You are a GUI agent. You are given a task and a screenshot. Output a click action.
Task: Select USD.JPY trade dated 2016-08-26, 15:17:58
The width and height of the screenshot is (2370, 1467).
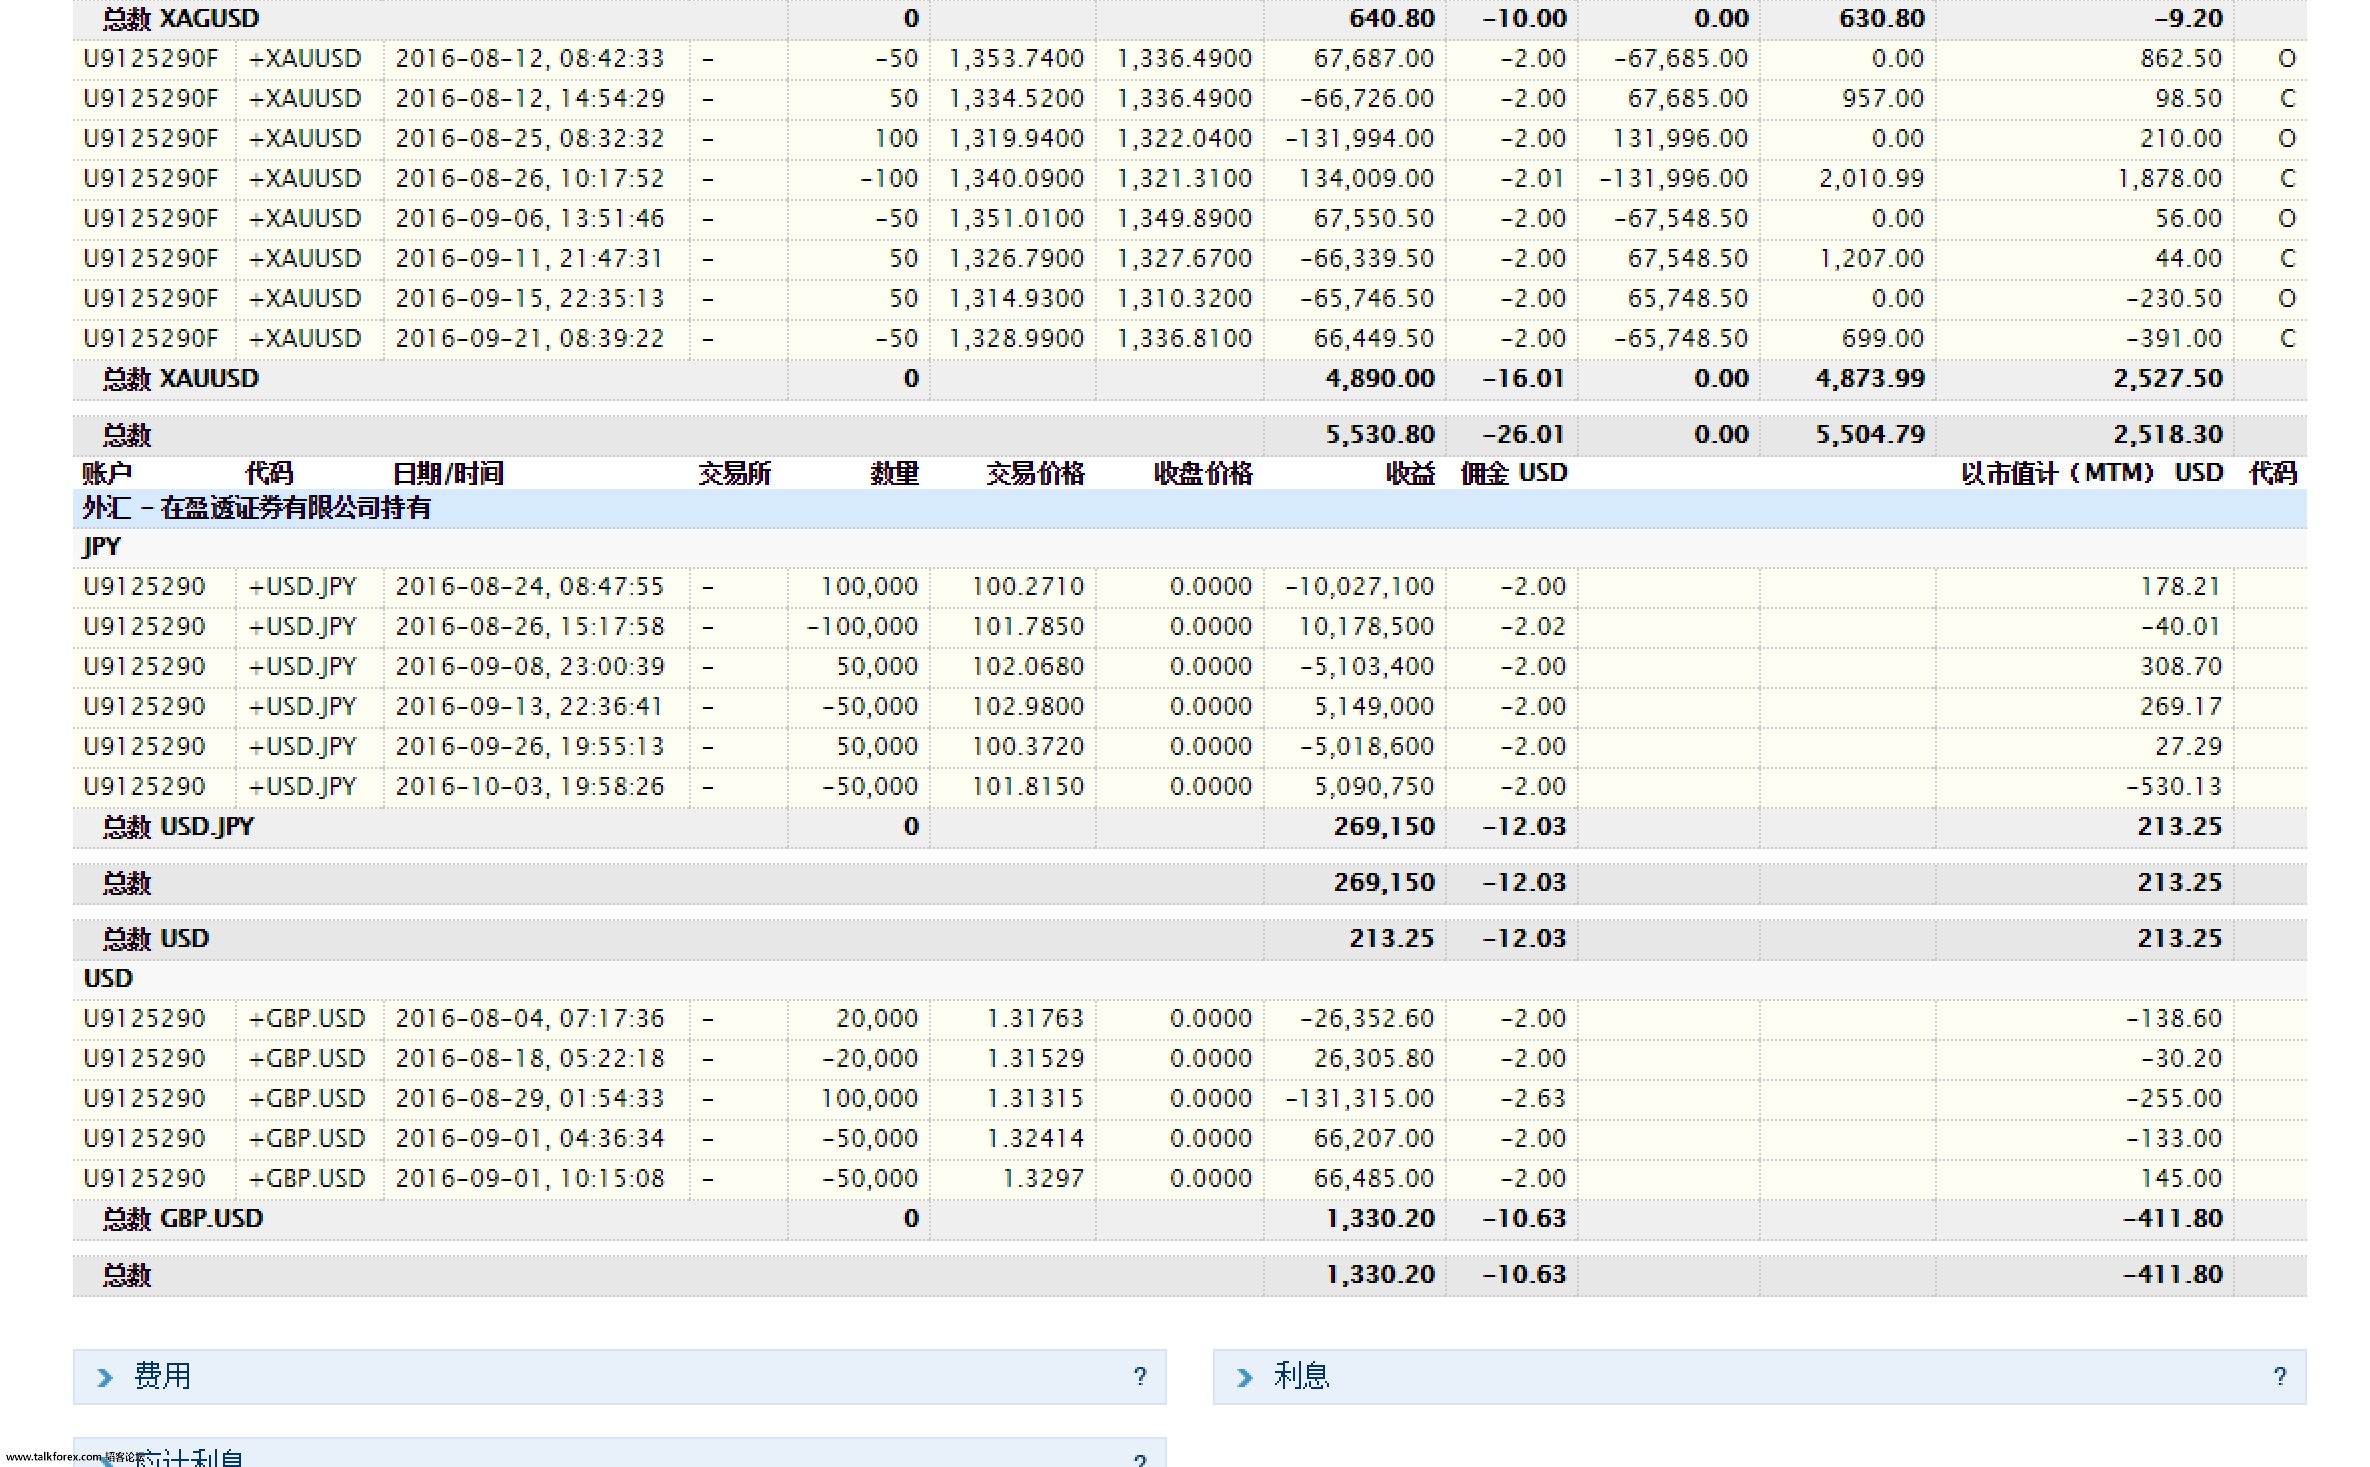pyautogui.click(x=1189, y=627)
